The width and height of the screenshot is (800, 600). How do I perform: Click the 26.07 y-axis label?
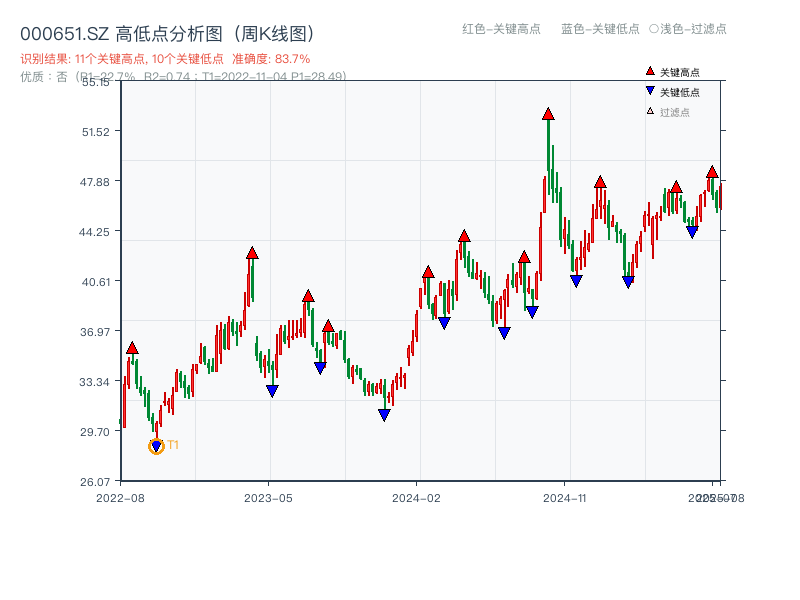[x=94, y=482]
